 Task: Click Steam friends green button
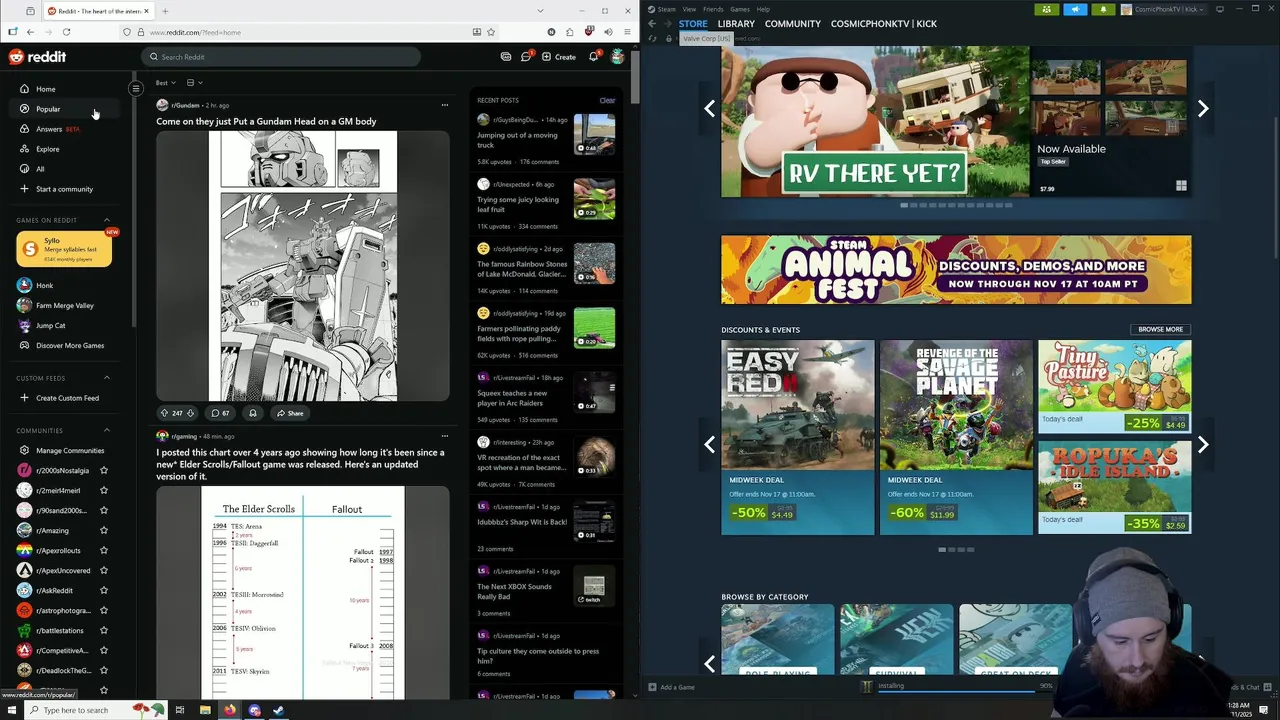[x=1046, y=9]
